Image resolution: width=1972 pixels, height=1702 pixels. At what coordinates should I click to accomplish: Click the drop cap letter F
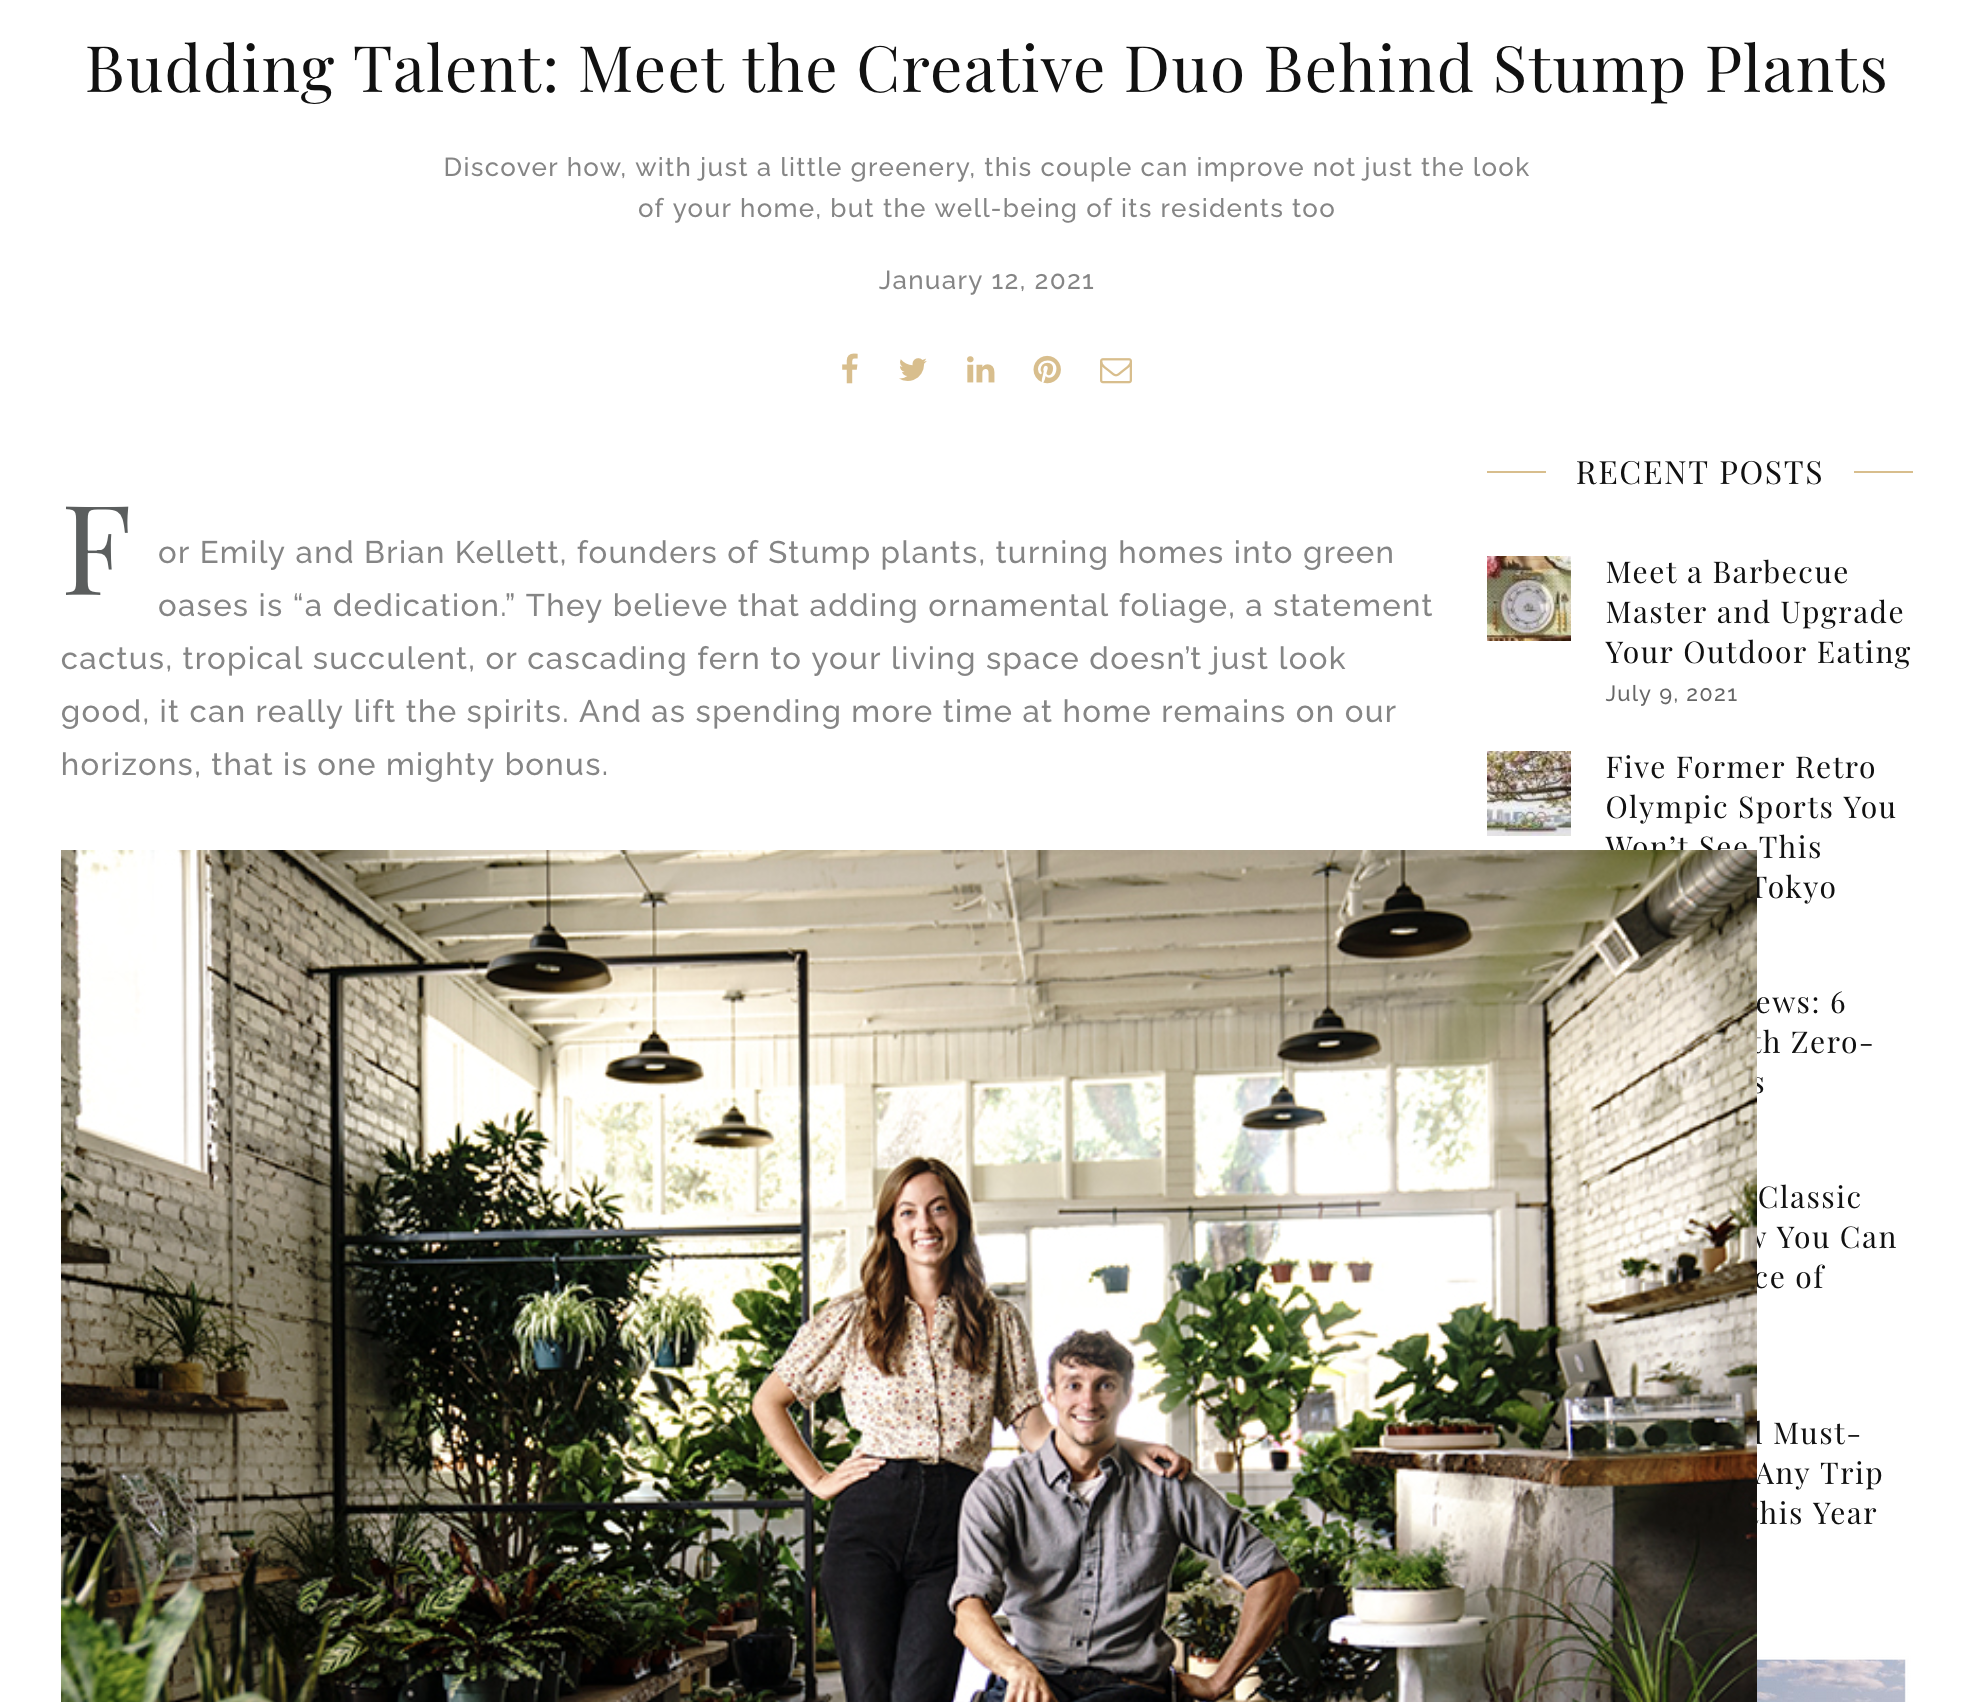97,550
